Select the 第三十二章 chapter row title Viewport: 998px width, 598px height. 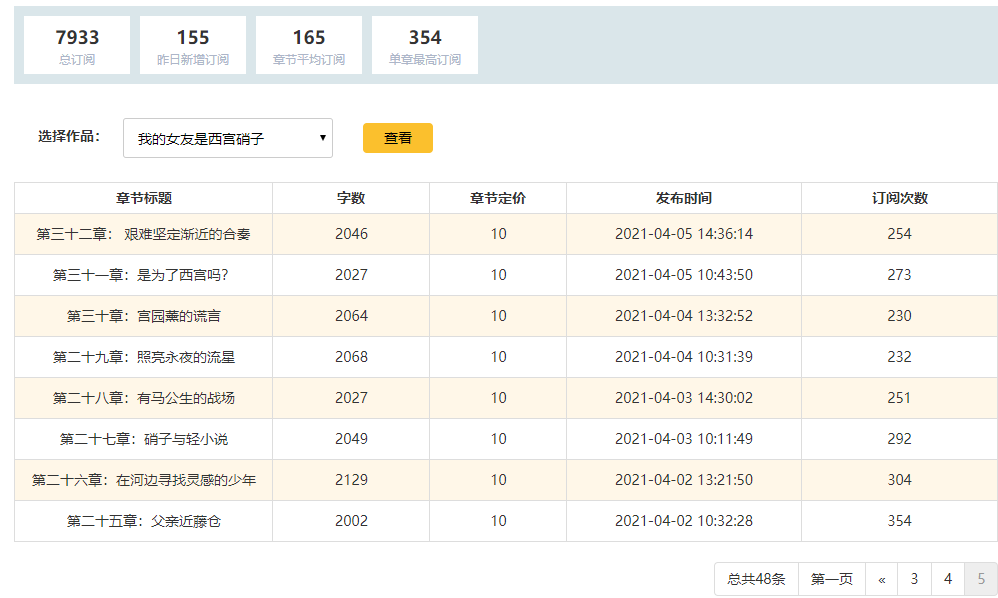pos(144,234)
